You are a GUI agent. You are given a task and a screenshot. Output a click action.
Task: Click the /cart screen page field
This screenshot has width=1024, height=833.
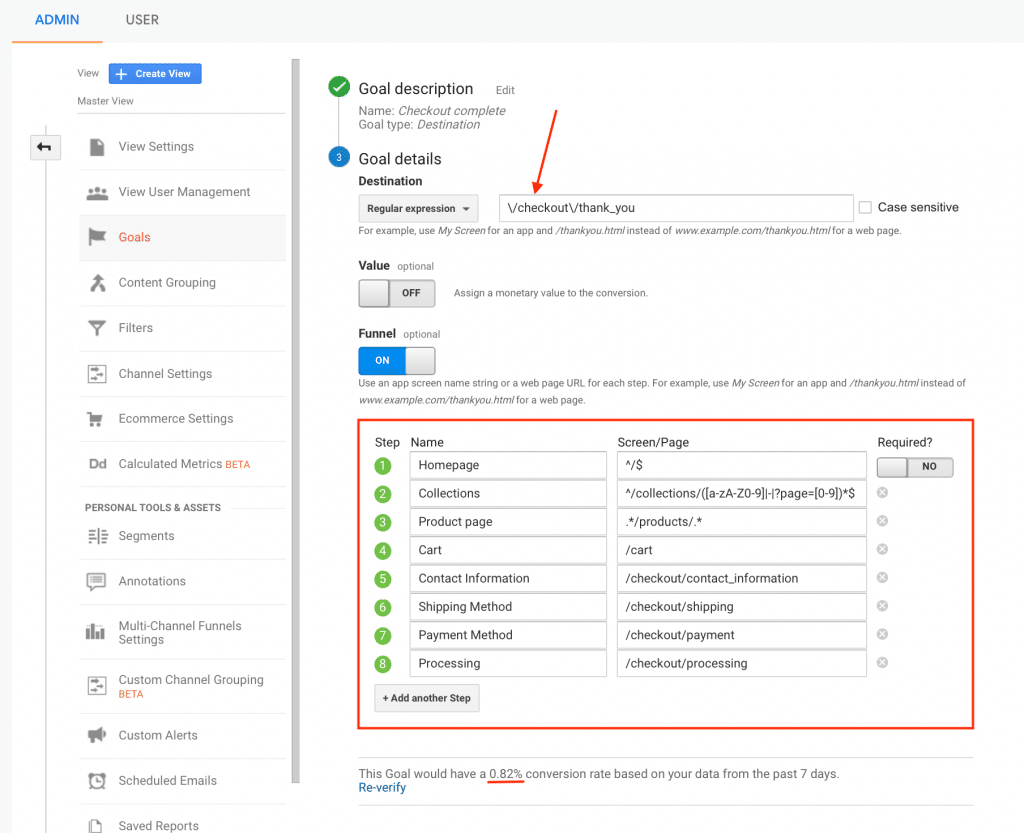(x=741, y=550)
